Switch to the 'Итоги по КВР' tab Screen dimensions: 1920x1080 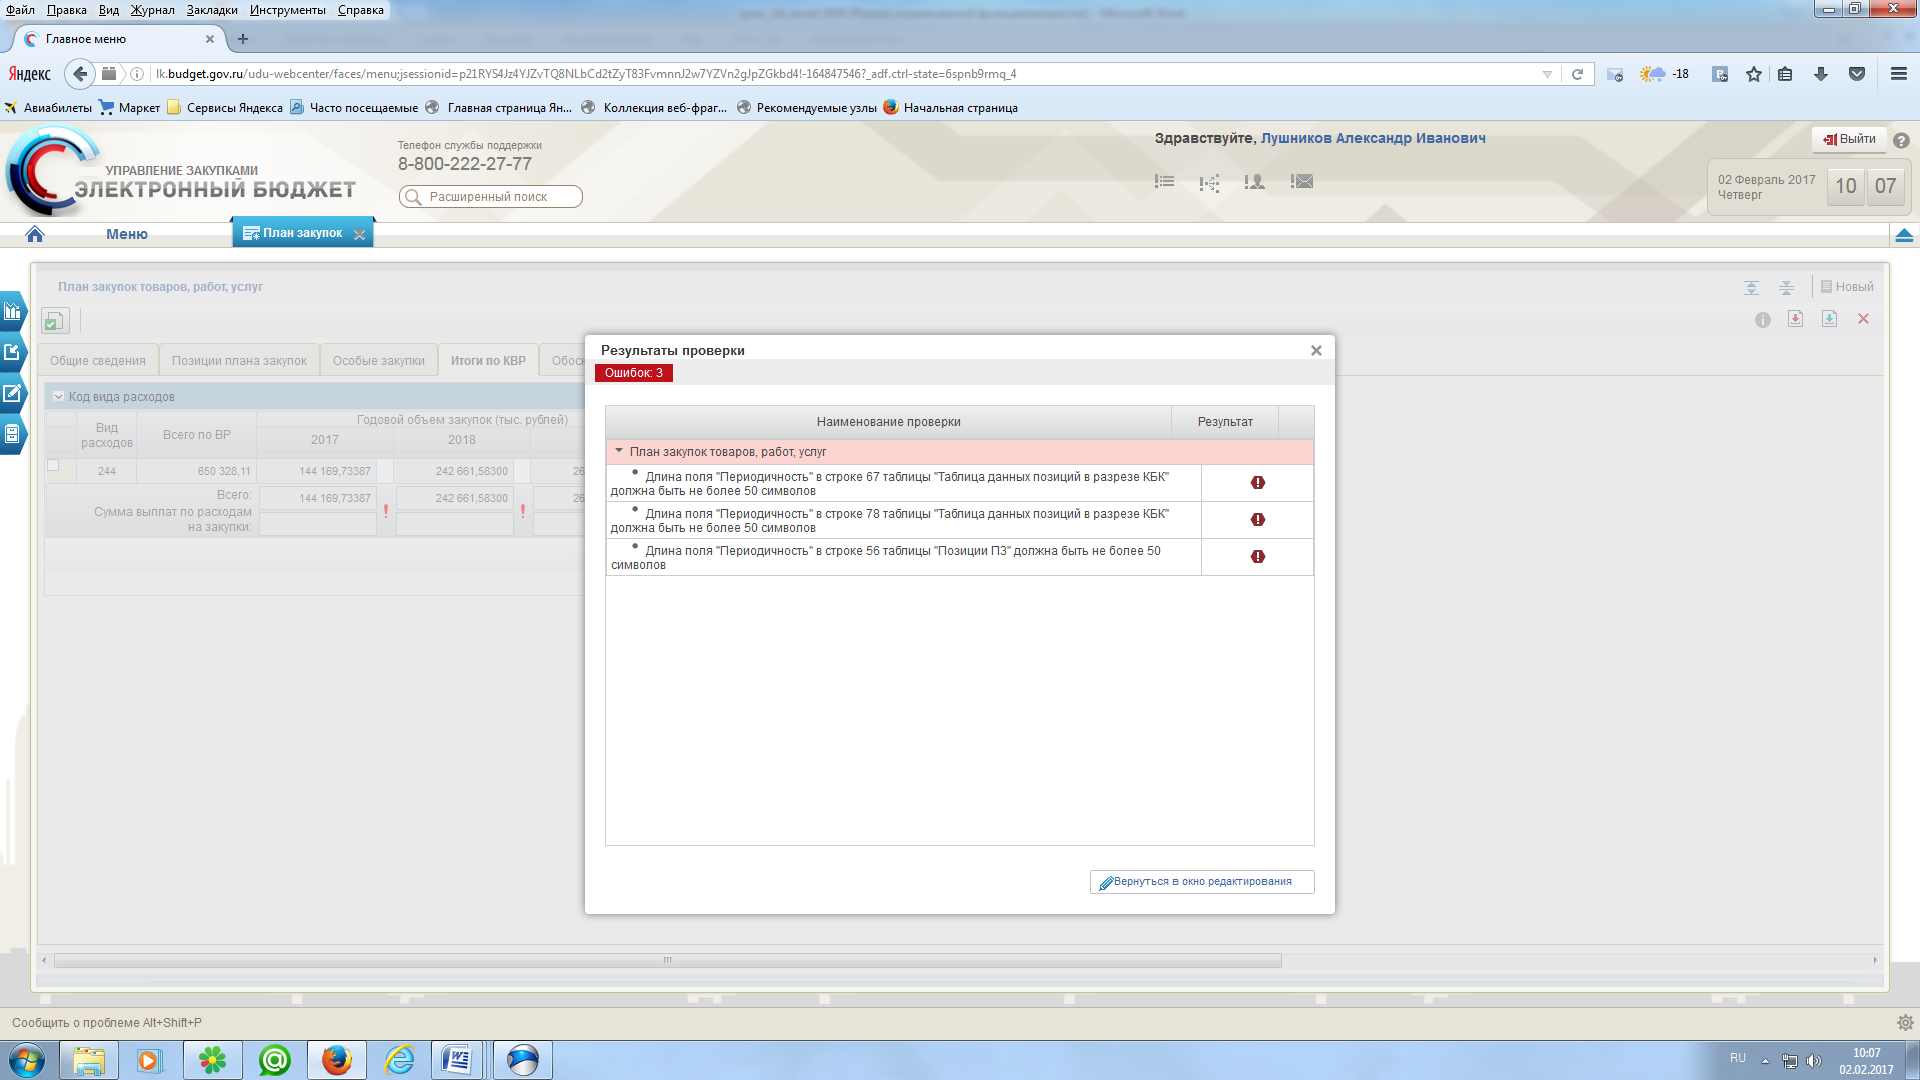[x=487, y=361]
